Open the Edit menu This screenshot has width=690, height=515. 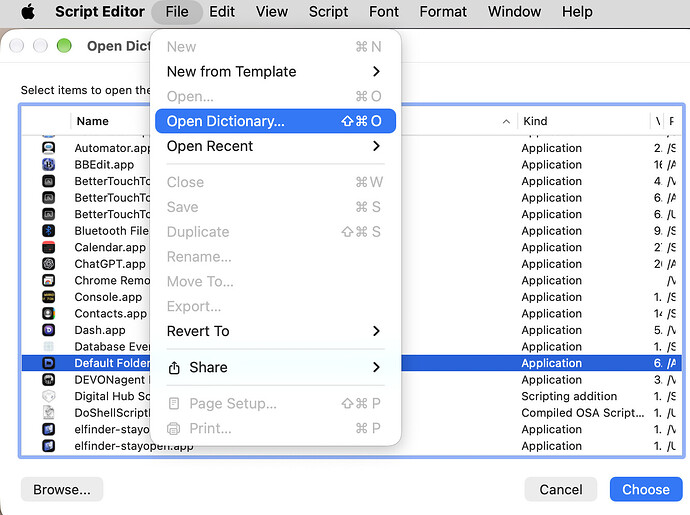click(222, 11)
